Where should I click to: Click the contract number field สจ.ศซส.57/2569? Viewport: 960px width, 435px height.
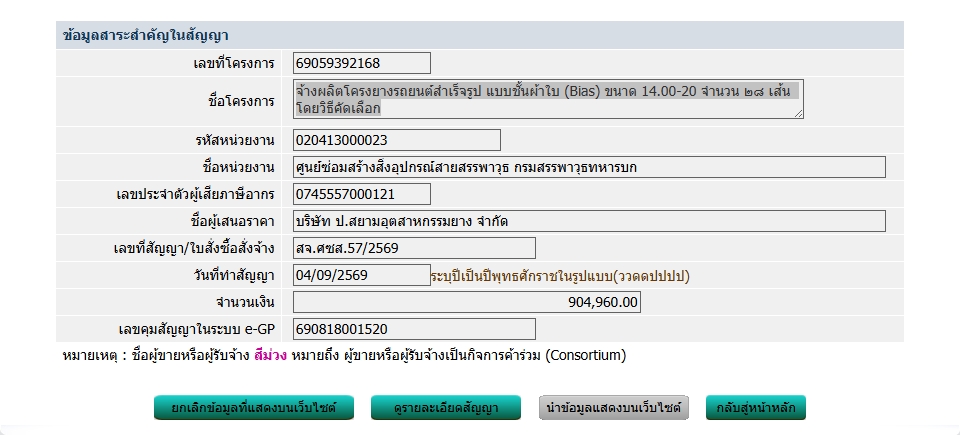(x=414, y=248)
